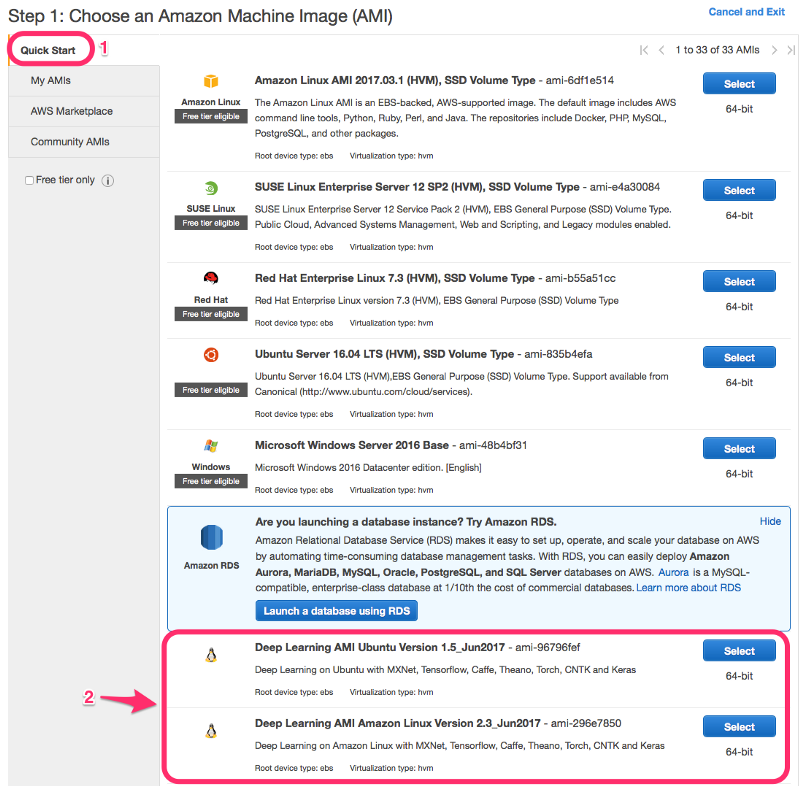Select Red Hat Enterprise Linux 7.3
Viewport: 800px width, 786px height.
pos(739,282)
